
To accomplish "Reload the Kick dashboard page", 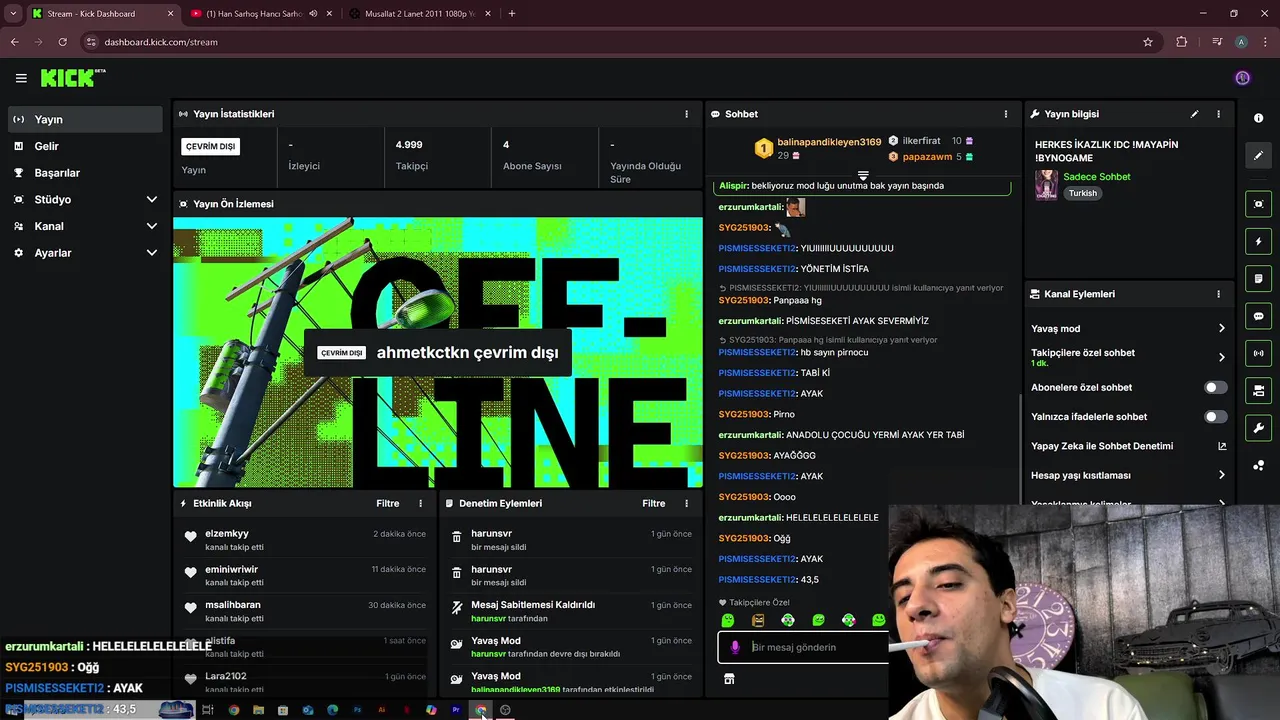I will (x=62, y=42).
